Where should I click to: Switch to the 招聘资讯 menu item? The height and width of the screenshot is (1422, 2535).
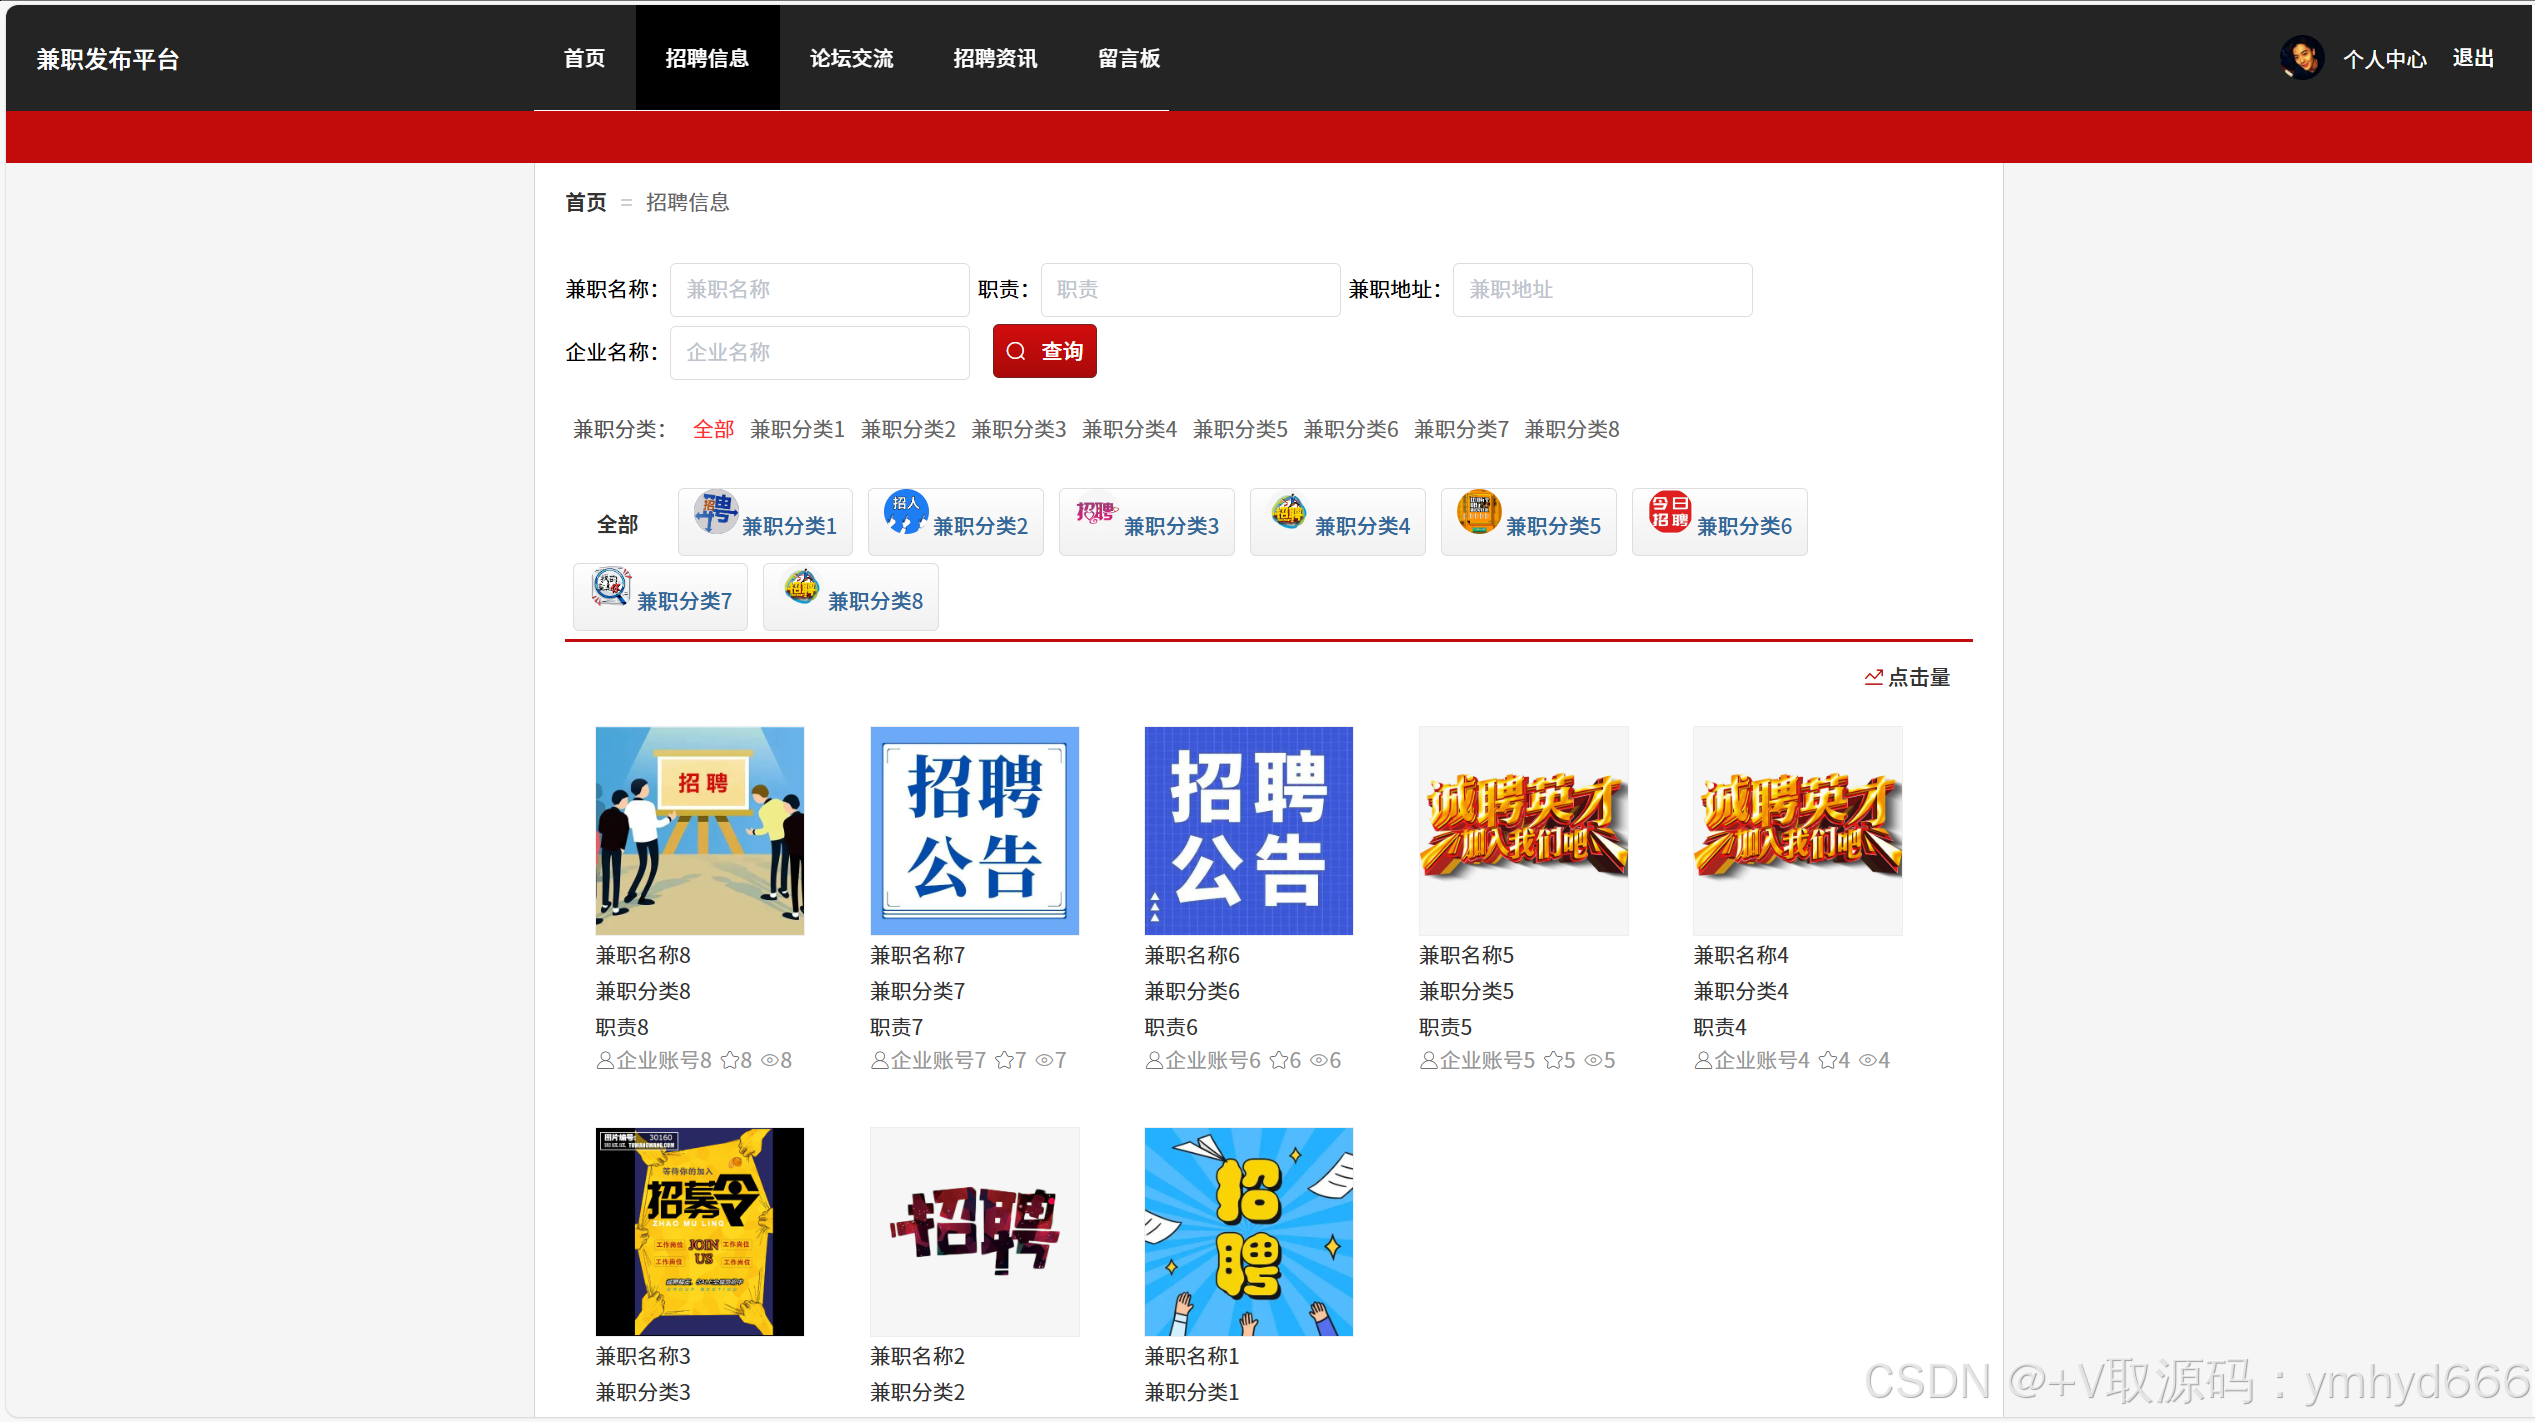tap(995, 58)
